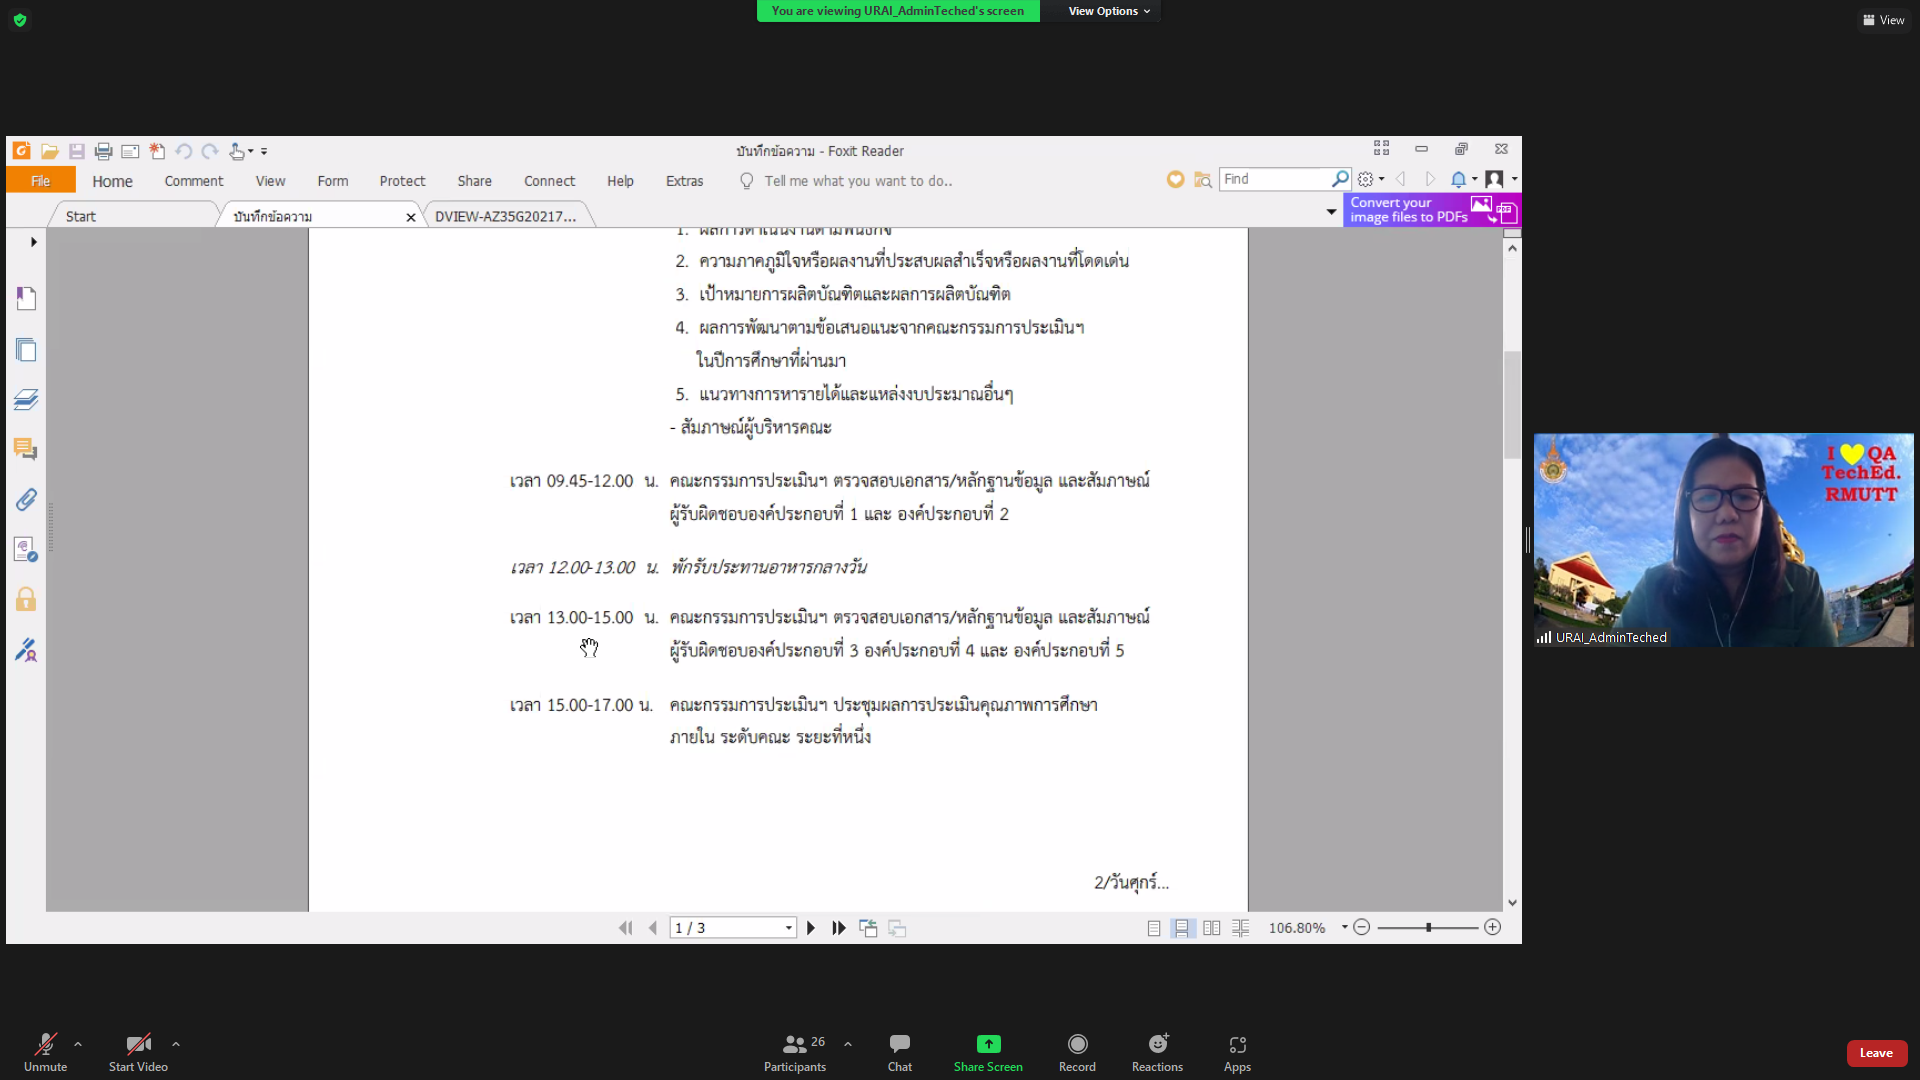Open the tab list dropdown arrow
This screenshot has height=1080, width=1920.
tap(1331, 212)
